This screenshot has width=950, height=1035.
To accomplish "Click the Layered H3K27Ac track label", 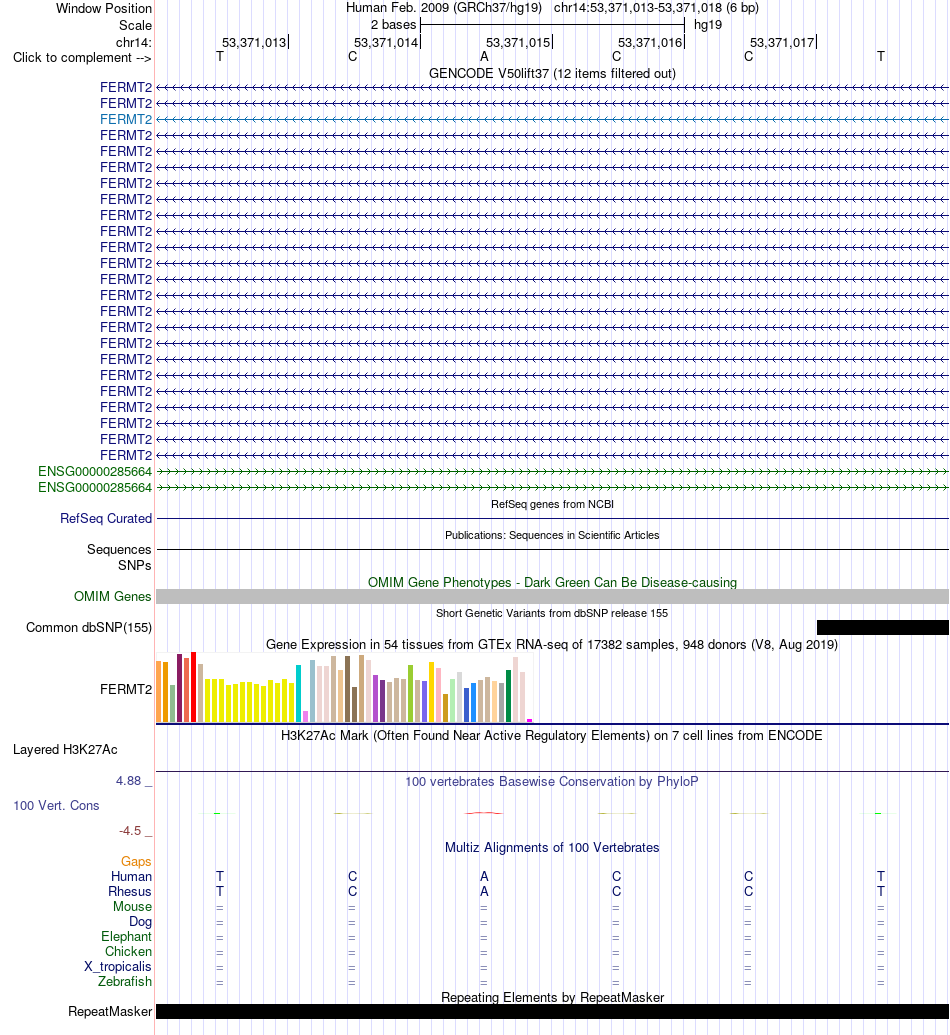I will 65,750.
